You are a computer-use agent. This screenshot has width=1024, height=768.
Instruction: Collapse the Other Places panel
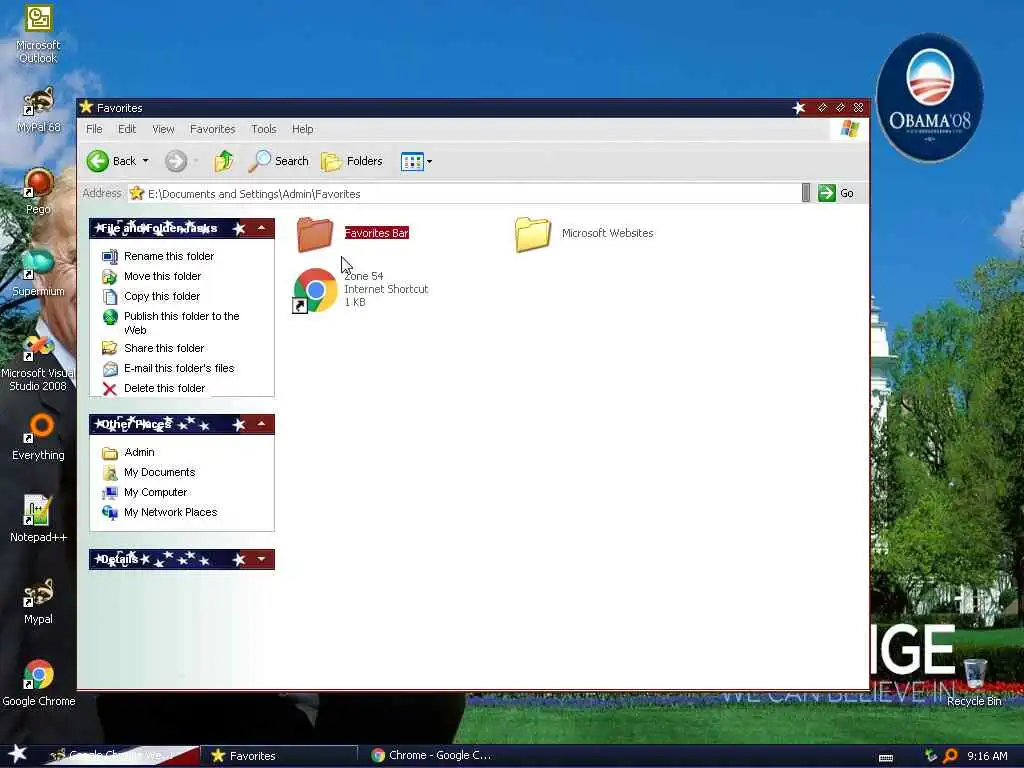pos(261,424)
